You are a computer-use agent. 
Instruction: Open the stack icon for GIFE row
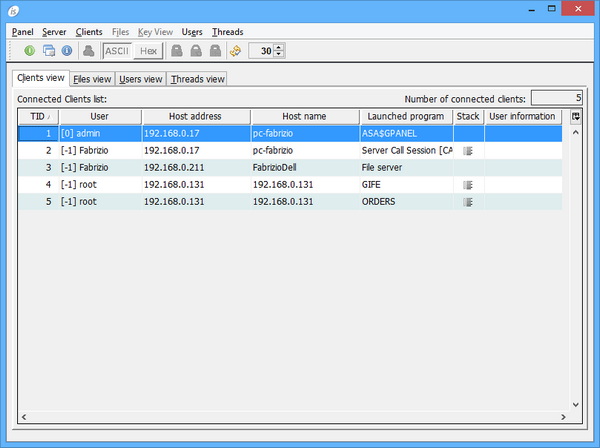467,185
